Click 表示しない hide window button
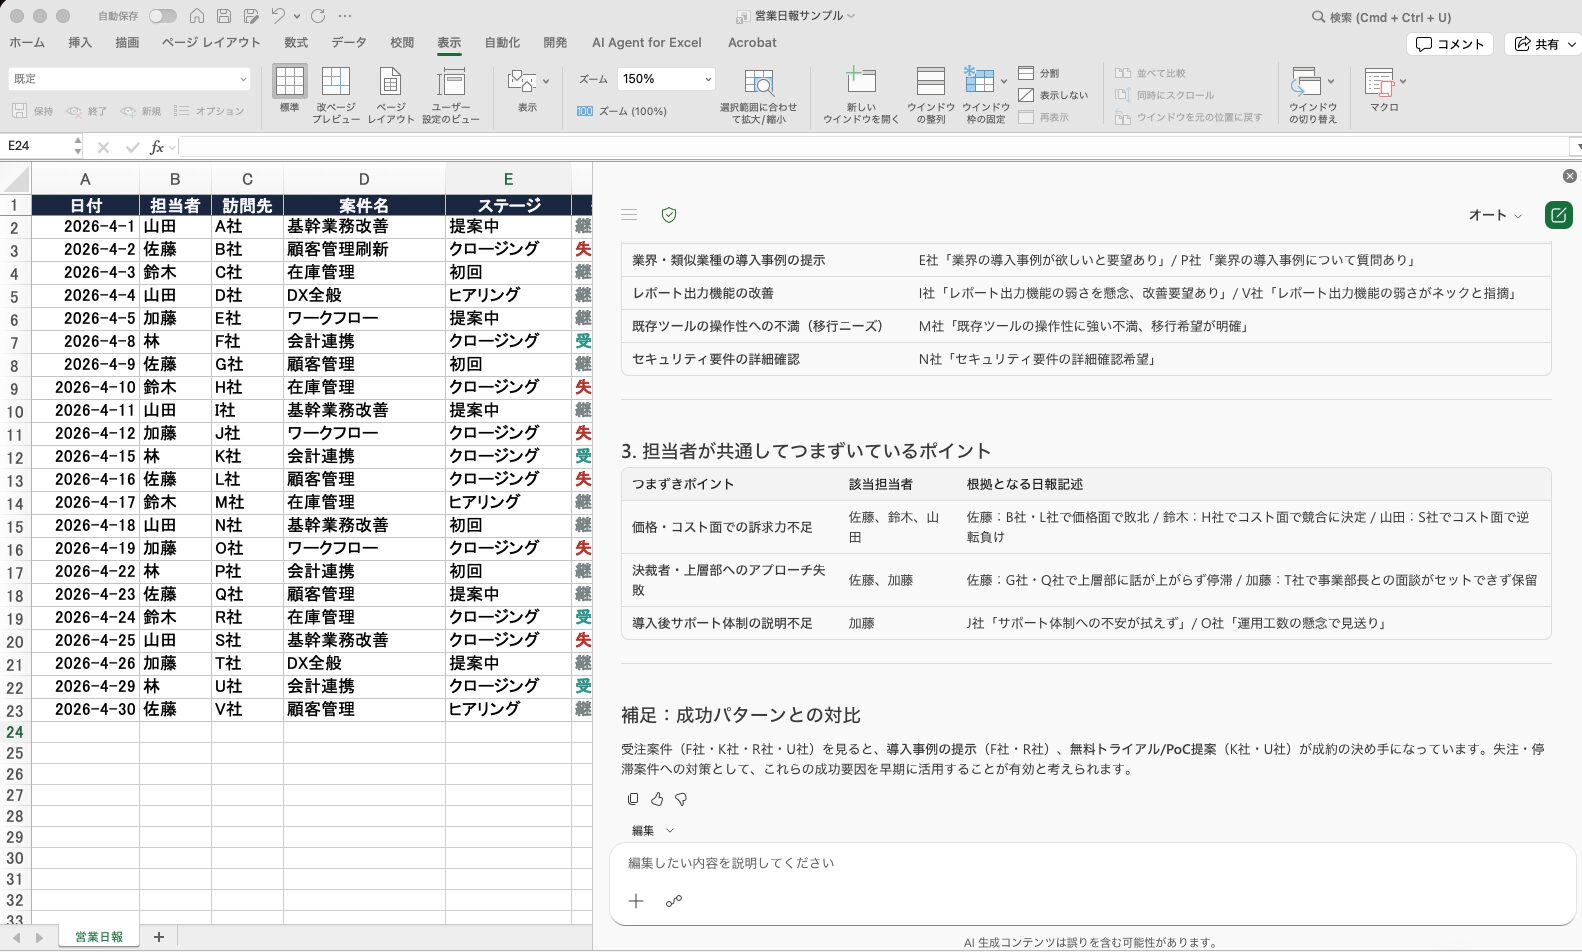This screenshot has width=1582, height=952. tap(1053, 95)
